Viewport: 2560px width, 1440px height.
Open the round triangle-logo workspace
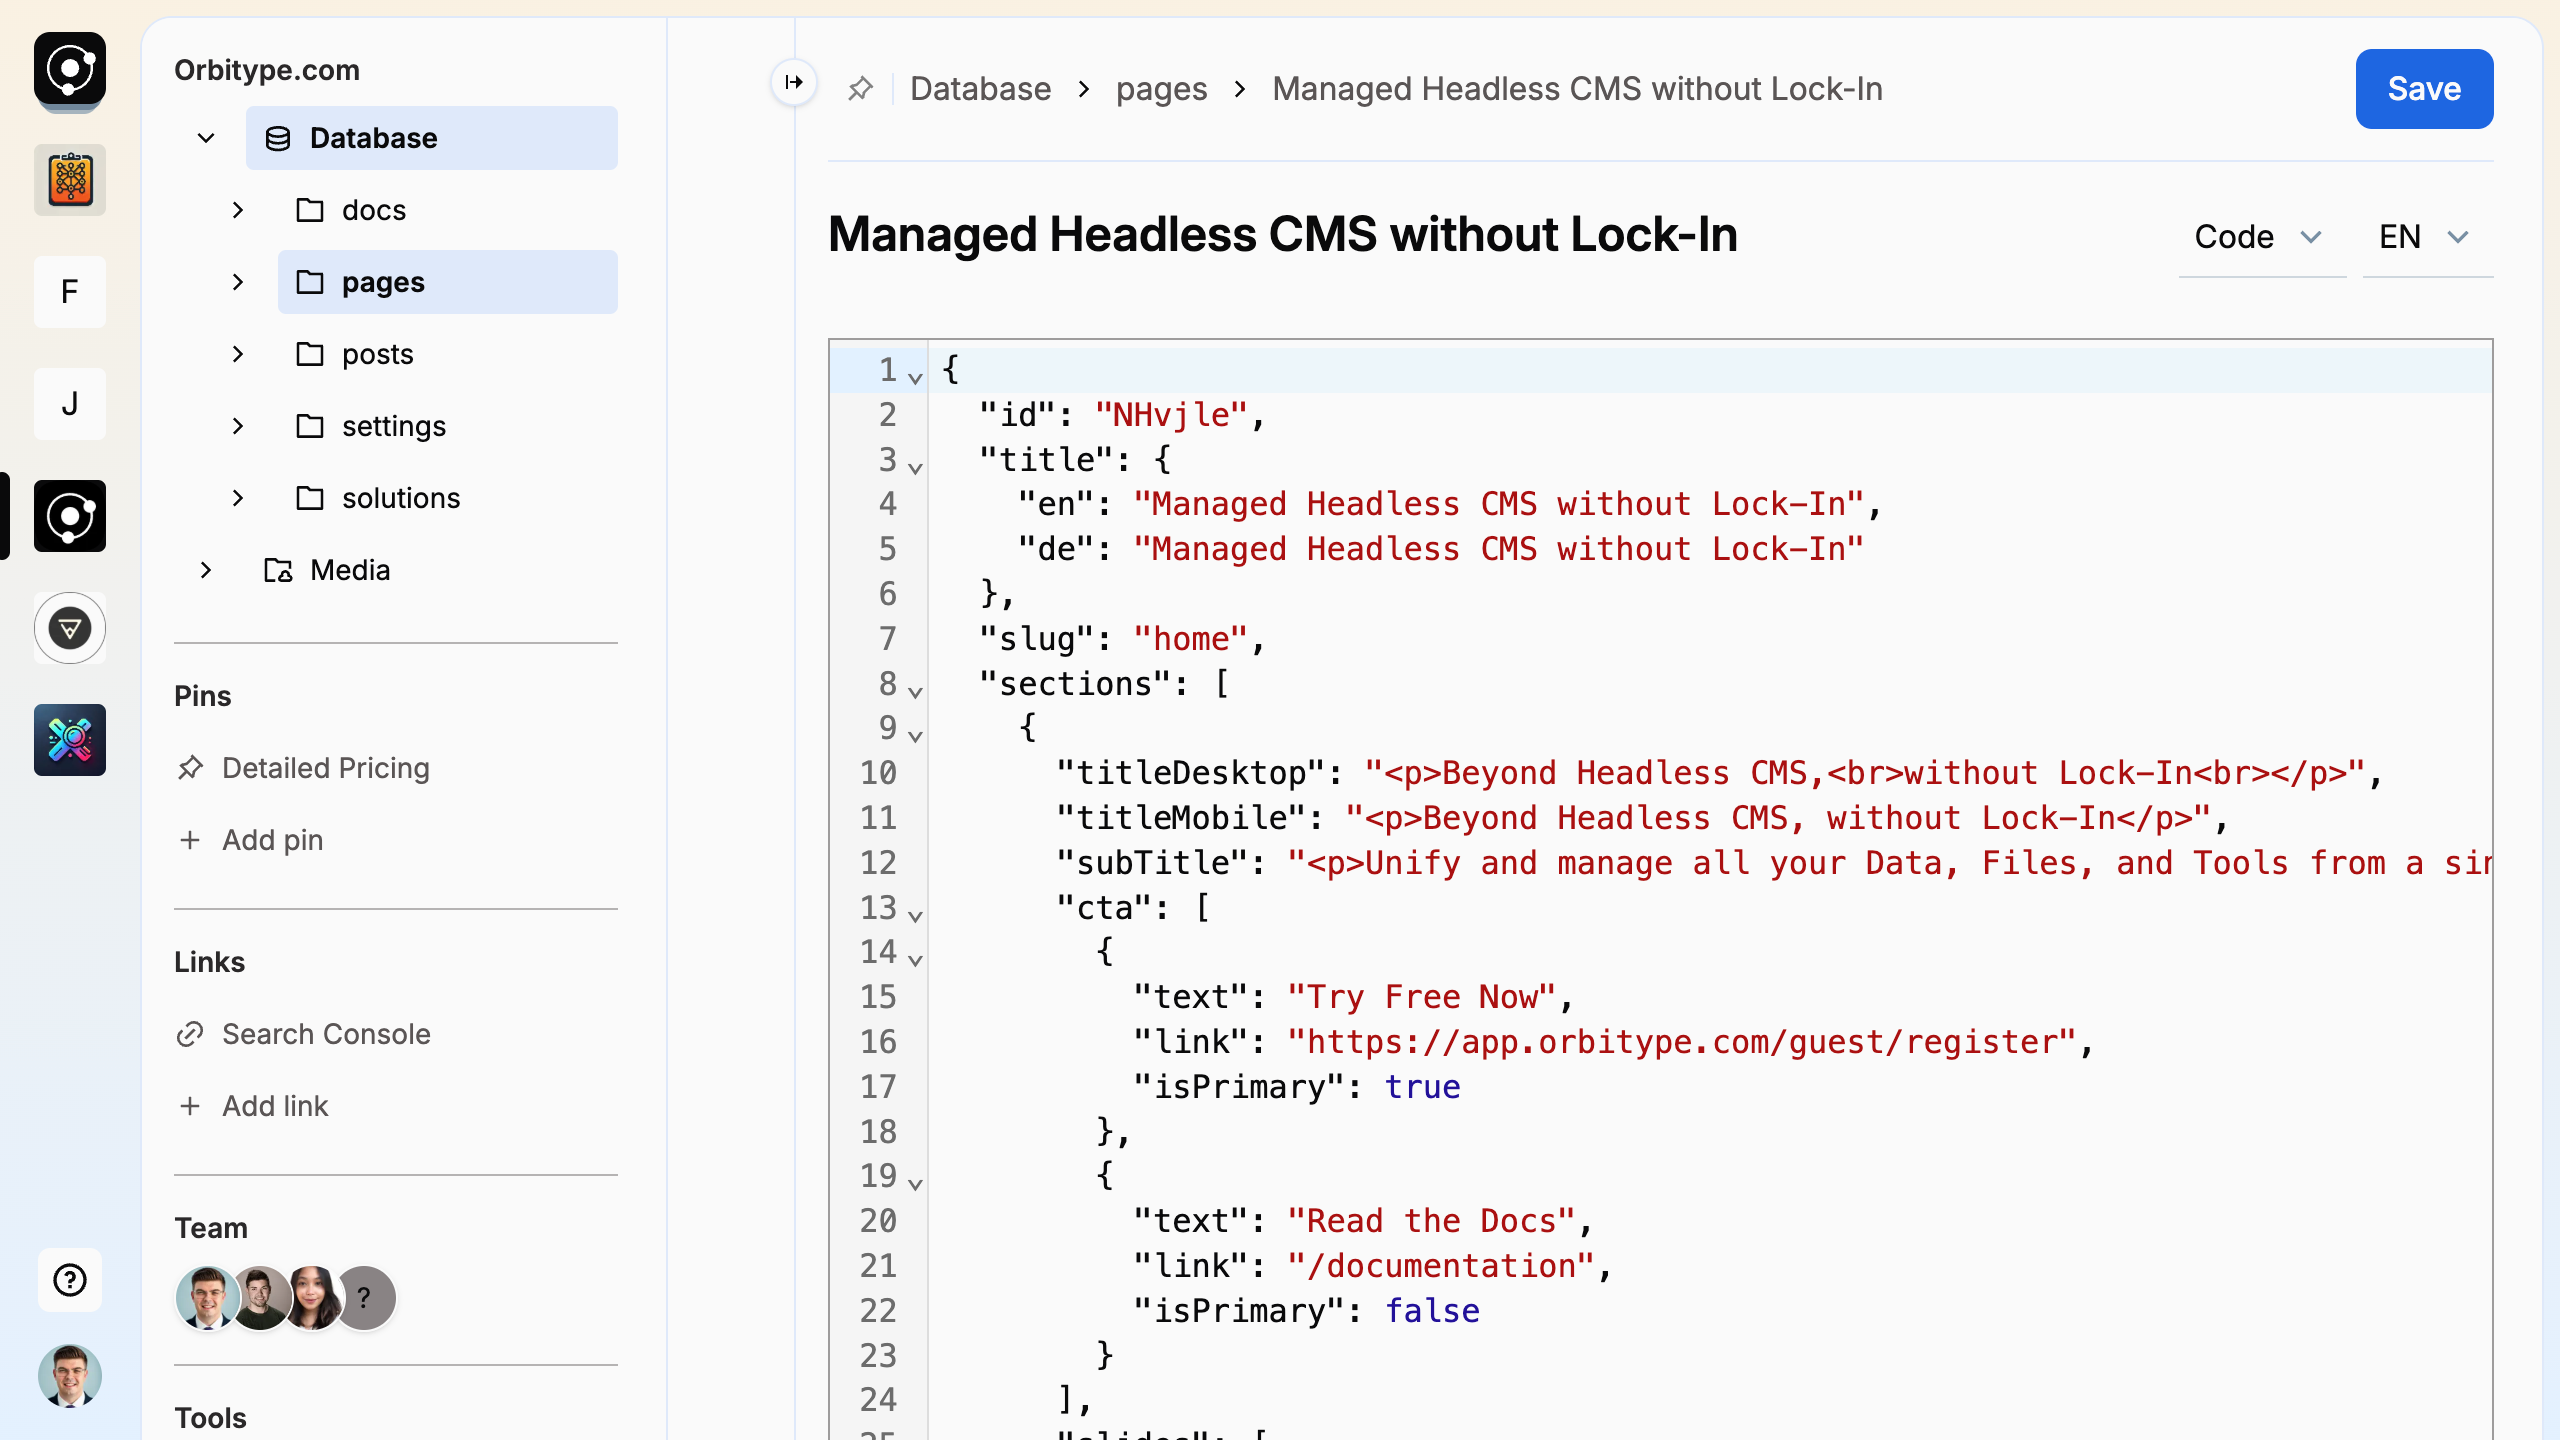pyautogui.click(x=70, y=628)
